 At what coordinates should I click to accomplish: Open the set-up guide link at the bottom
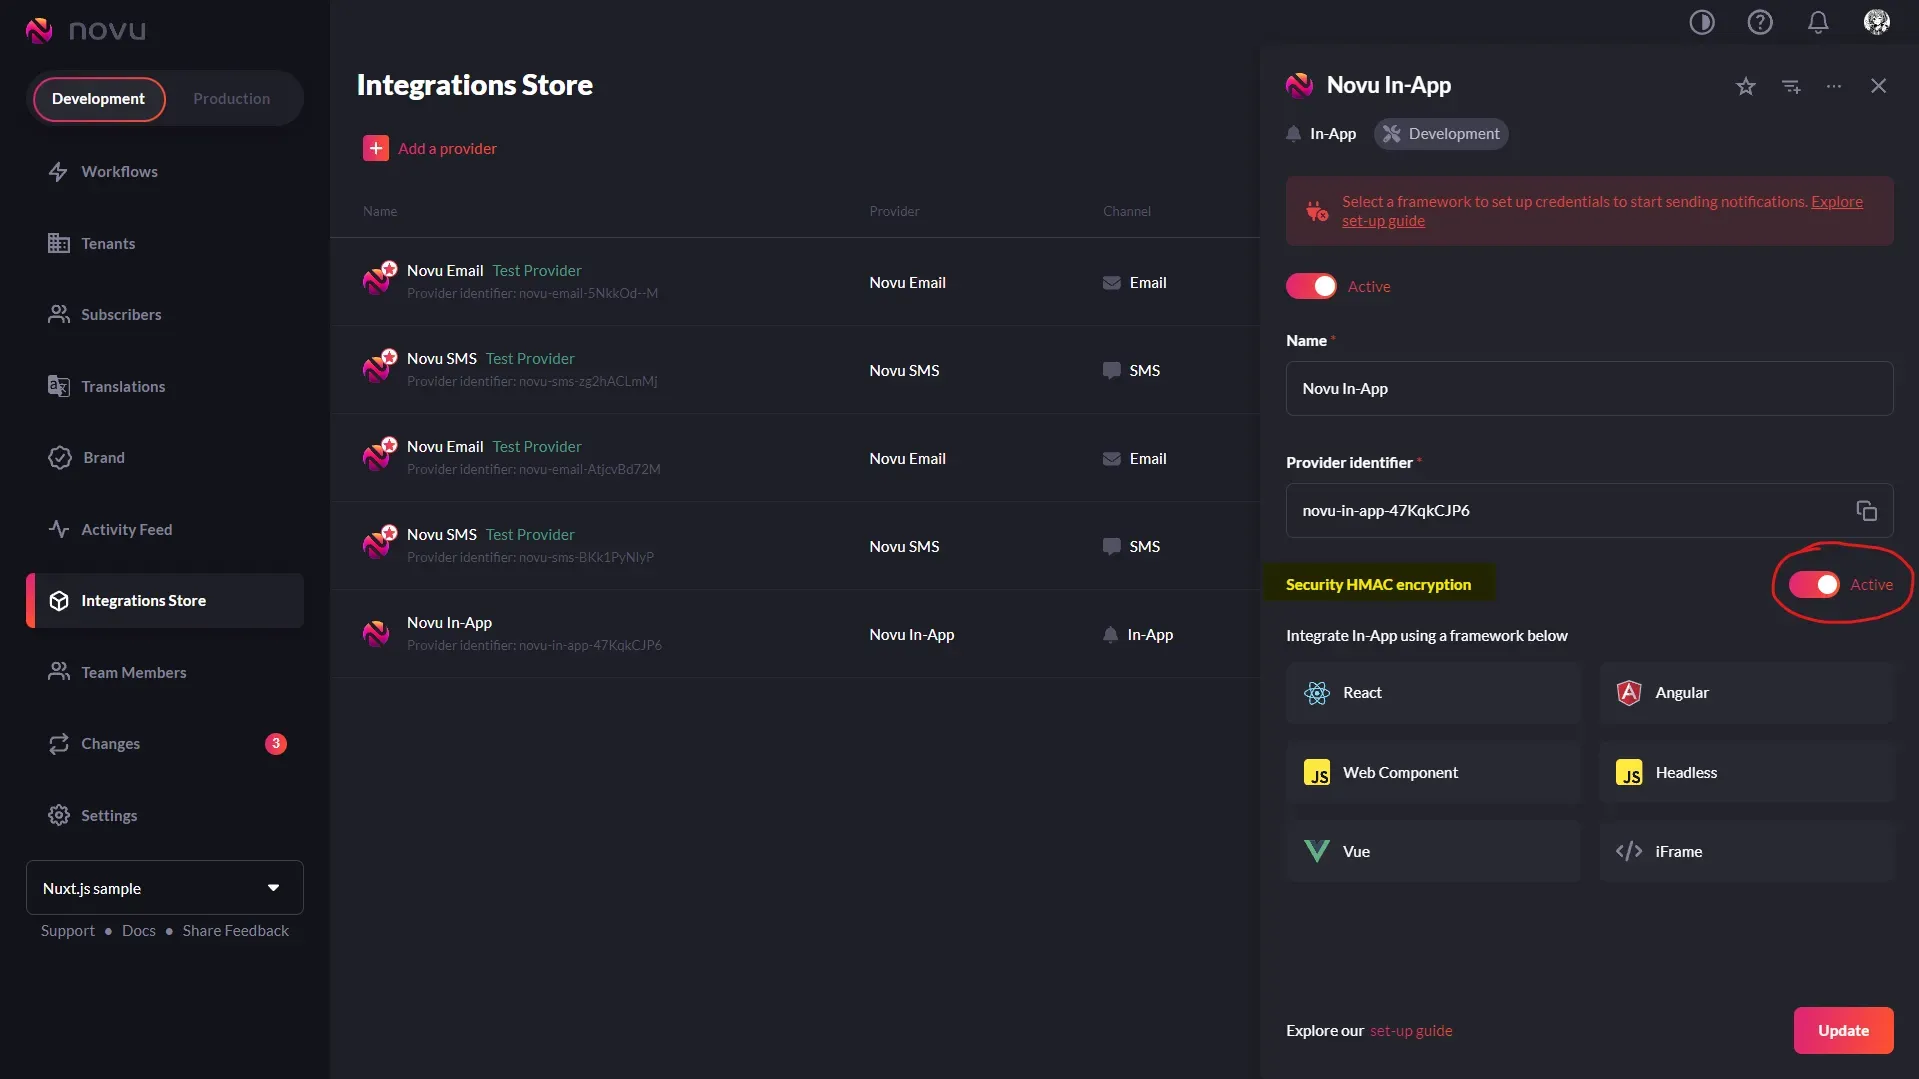[x=1411, y=1031]
